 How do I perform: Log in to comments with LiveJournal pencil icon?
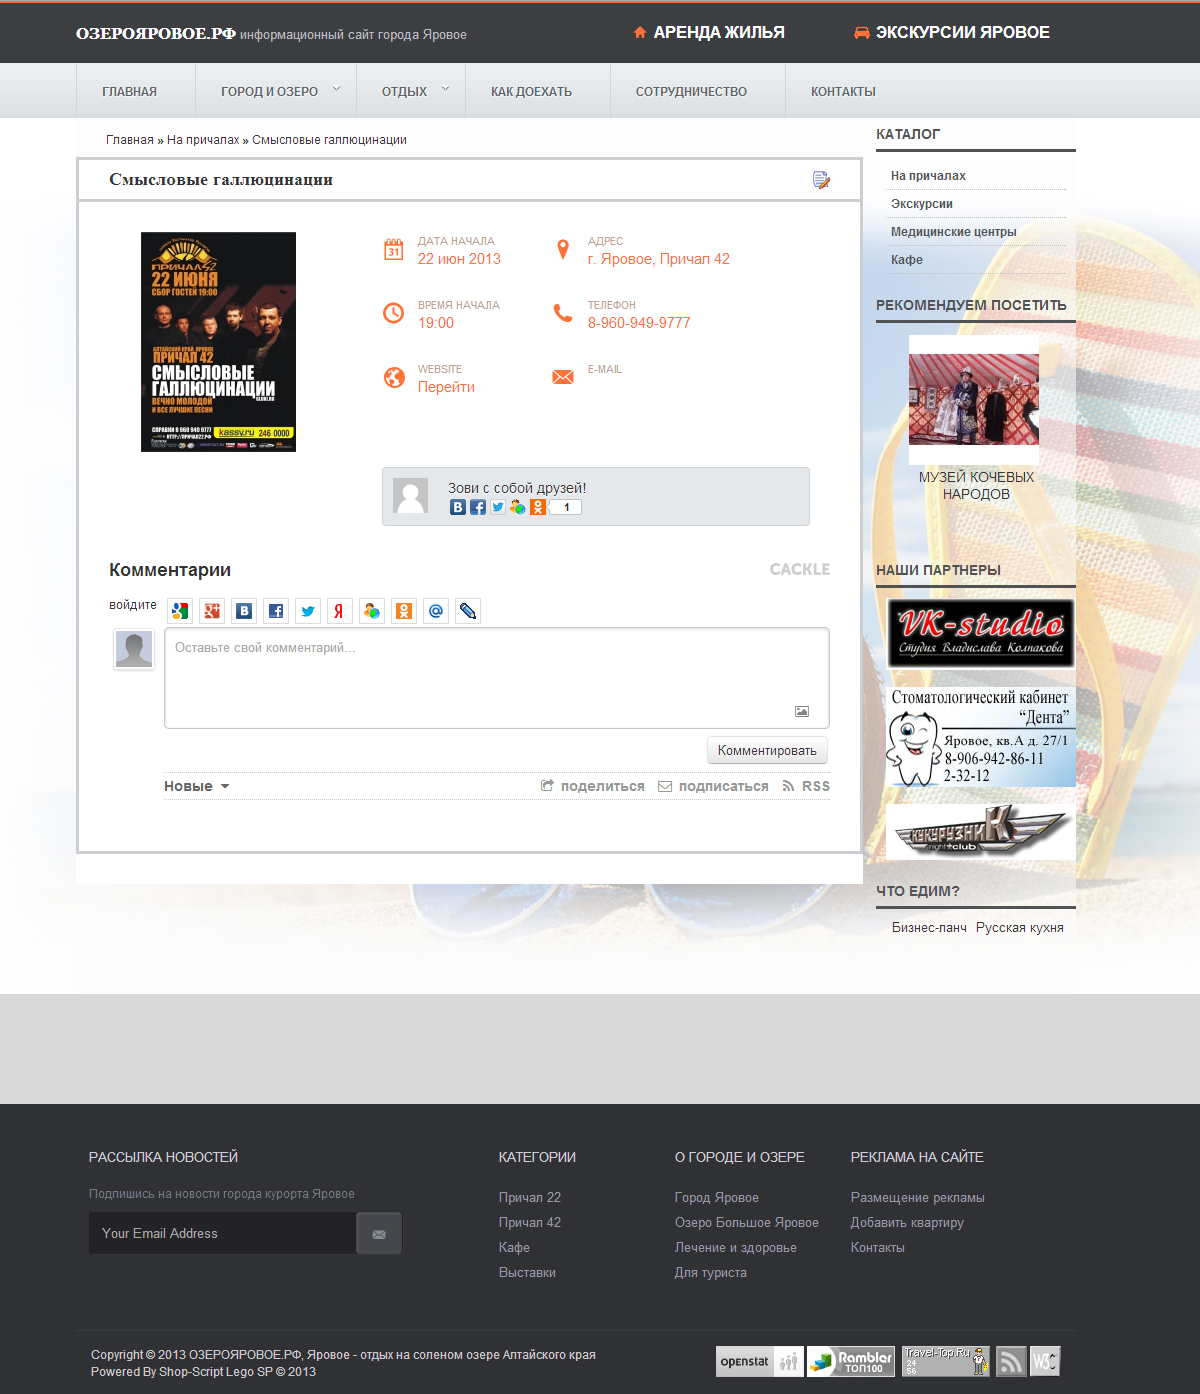tap(468, 611)
